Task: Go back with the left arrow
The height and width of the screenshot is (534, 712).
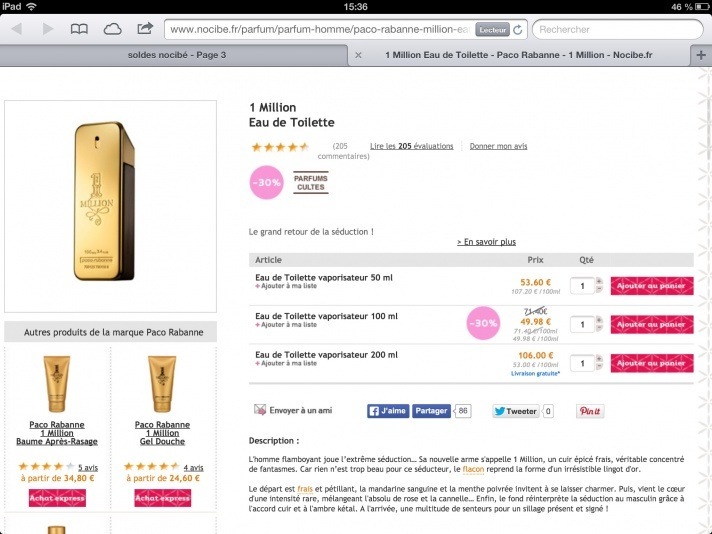Action: point(17,29)
